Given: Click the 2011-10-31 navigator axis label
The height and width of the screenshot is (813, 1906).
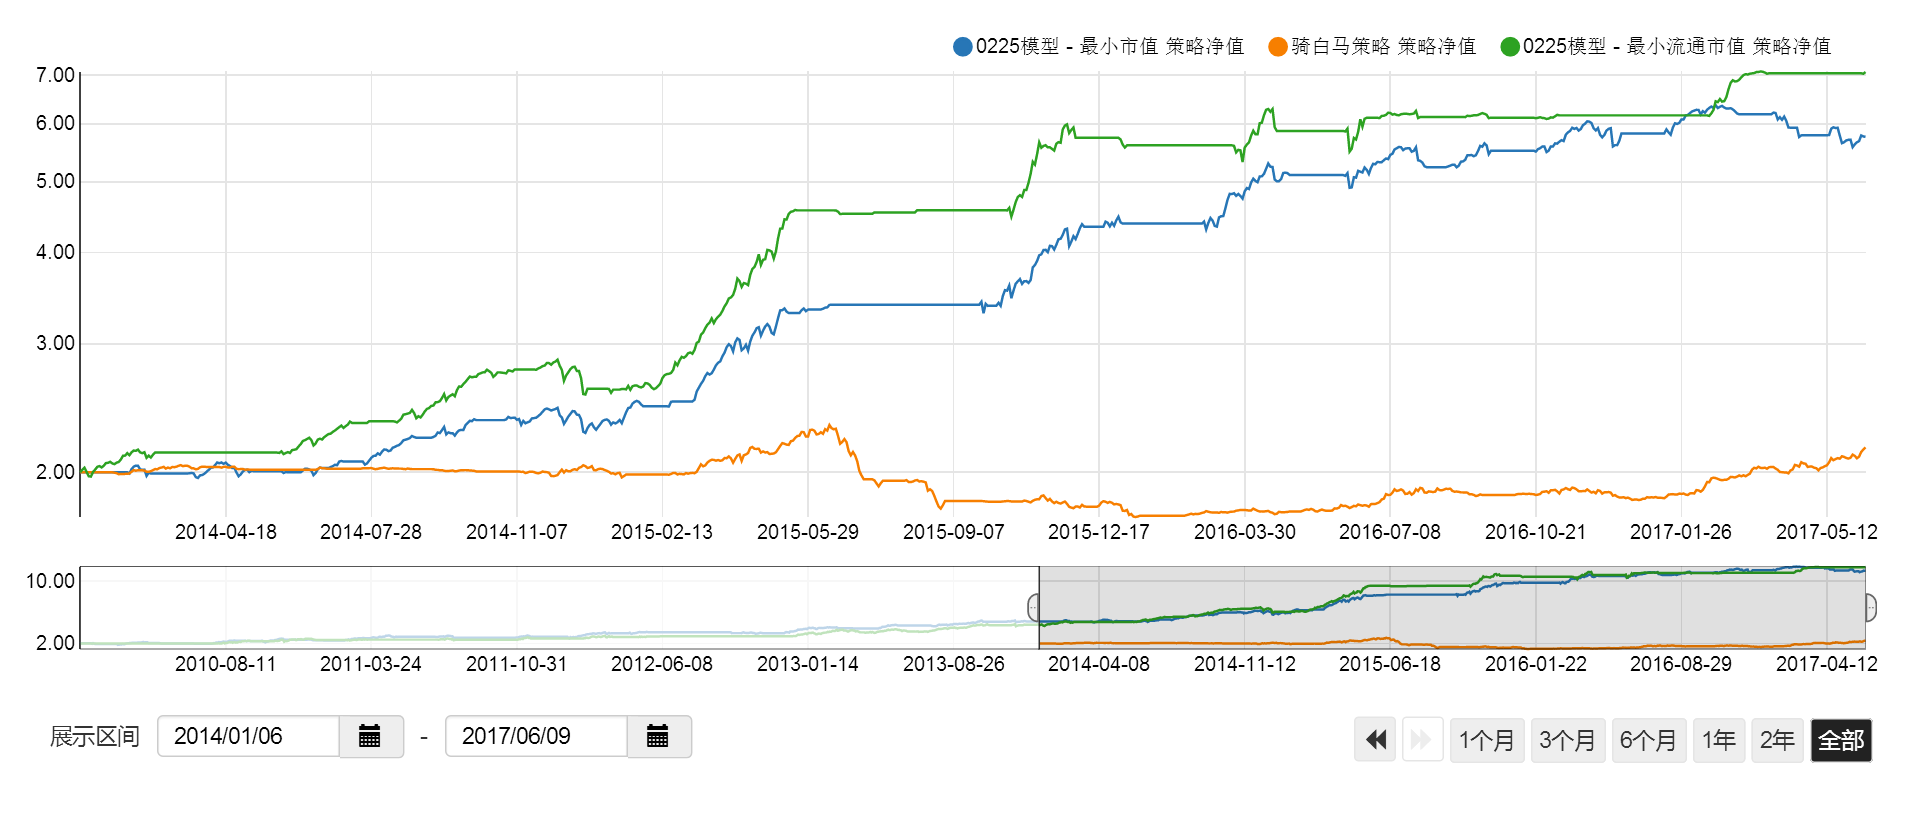Looking at the screenshot, I should (517, 664).
